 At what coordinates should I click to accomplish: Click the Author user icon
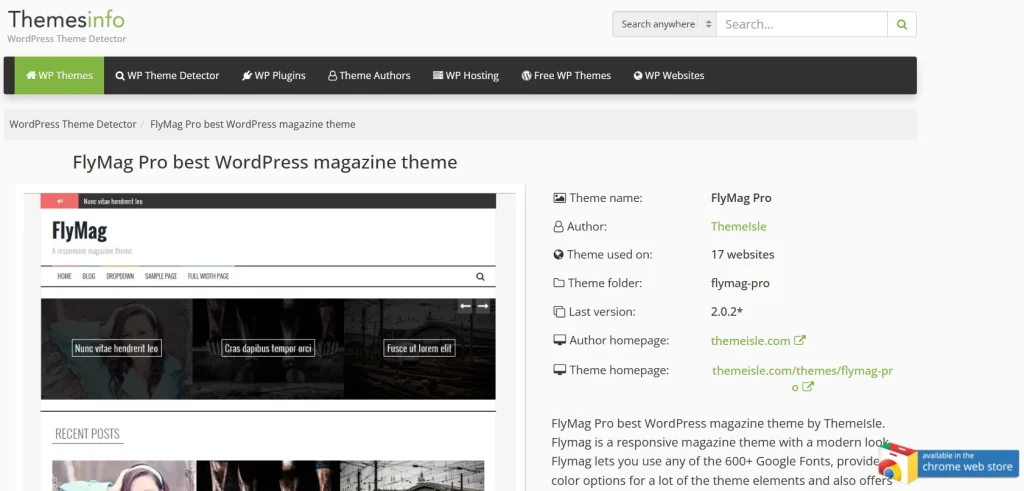558,227
